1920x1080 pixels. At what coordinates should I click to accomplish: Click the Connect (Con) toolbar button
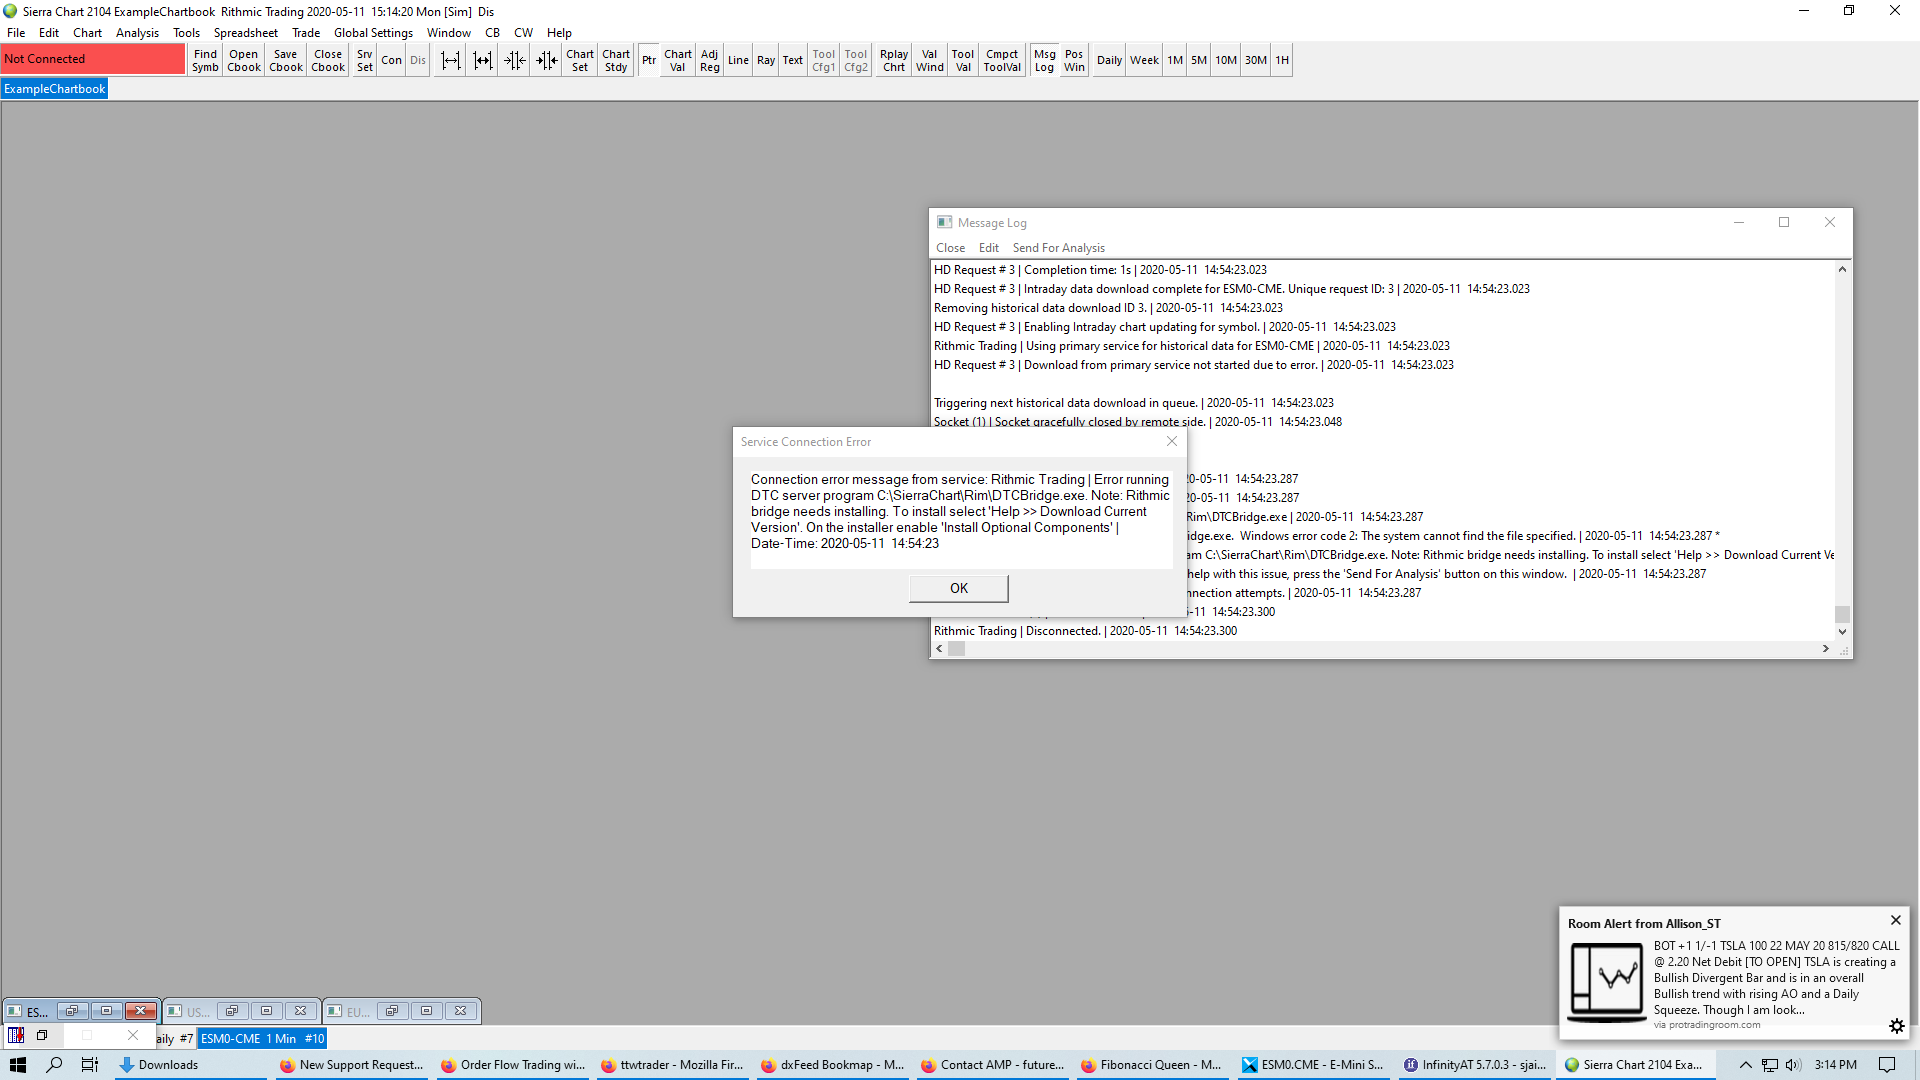click(391, 60)
